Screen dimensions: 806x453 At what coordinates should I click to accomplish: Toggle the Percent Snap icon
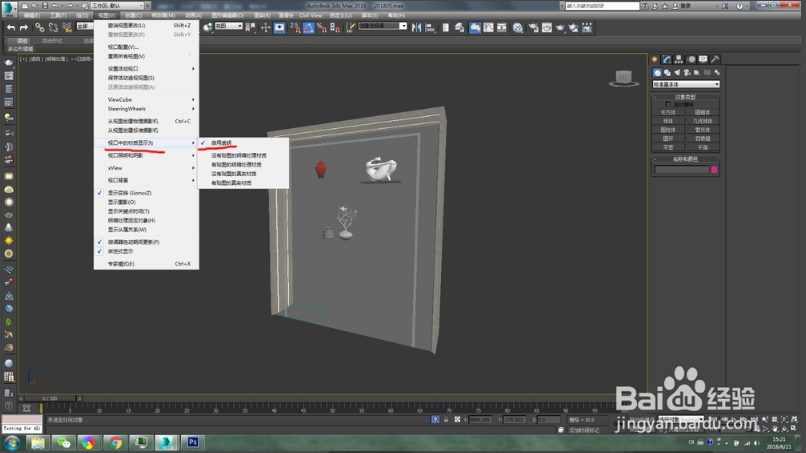(x=322, y=27)
